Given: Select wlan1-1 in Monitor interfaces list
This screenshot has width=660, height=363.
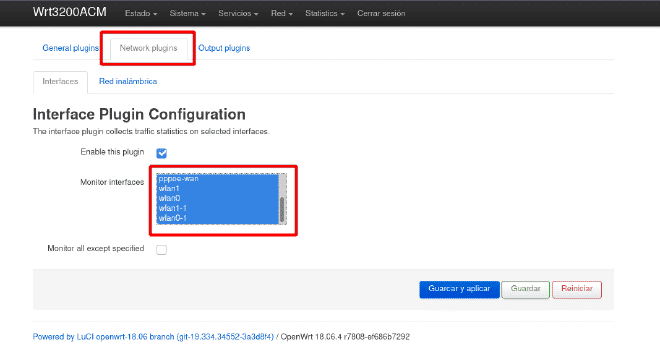Looking at the screenshot, I should click(x=217, y=208).
